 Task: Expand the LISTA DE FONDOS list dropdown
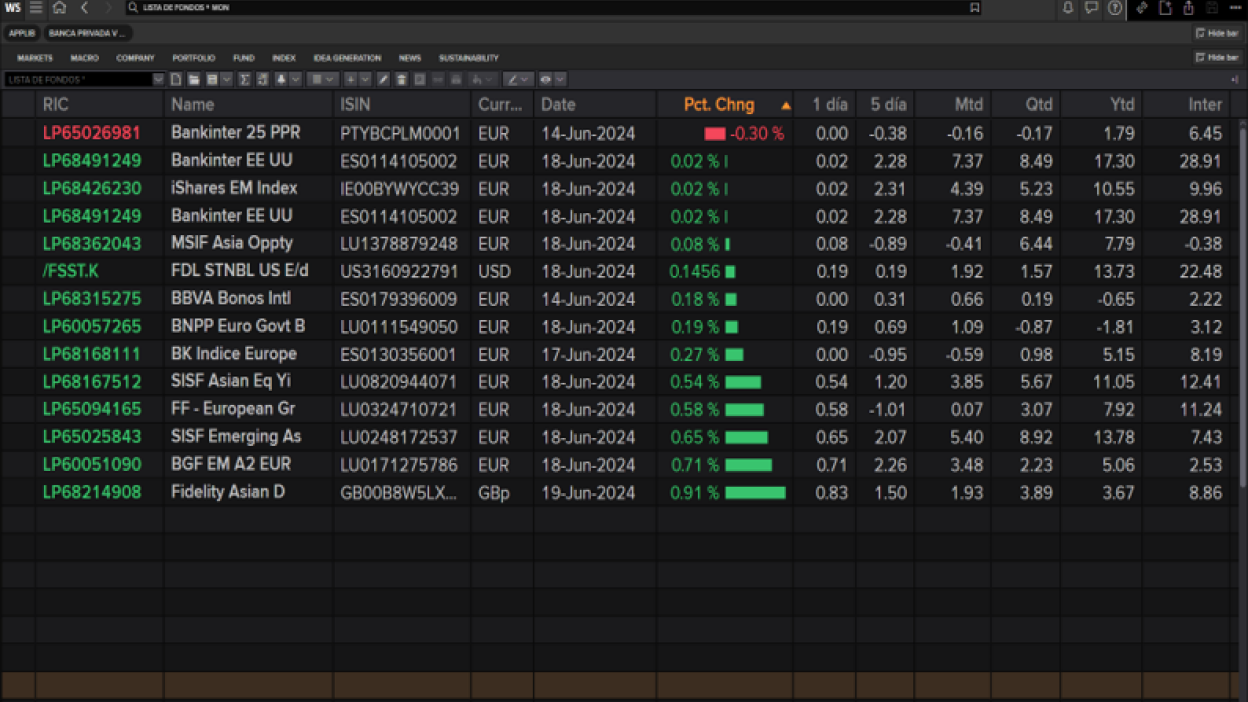click(158, 79)
